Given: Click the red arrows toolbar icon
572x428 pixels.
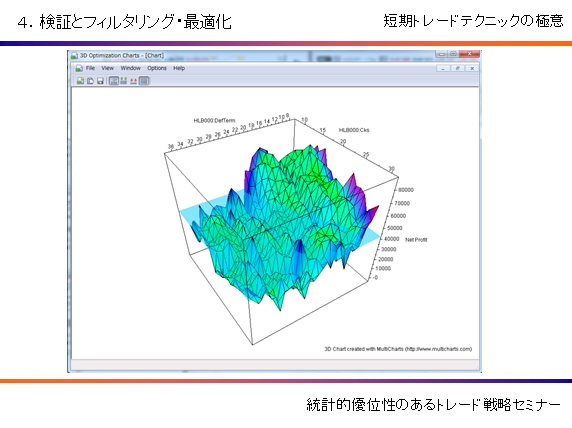Looking at the screenshot, I should tap(134, 81).
